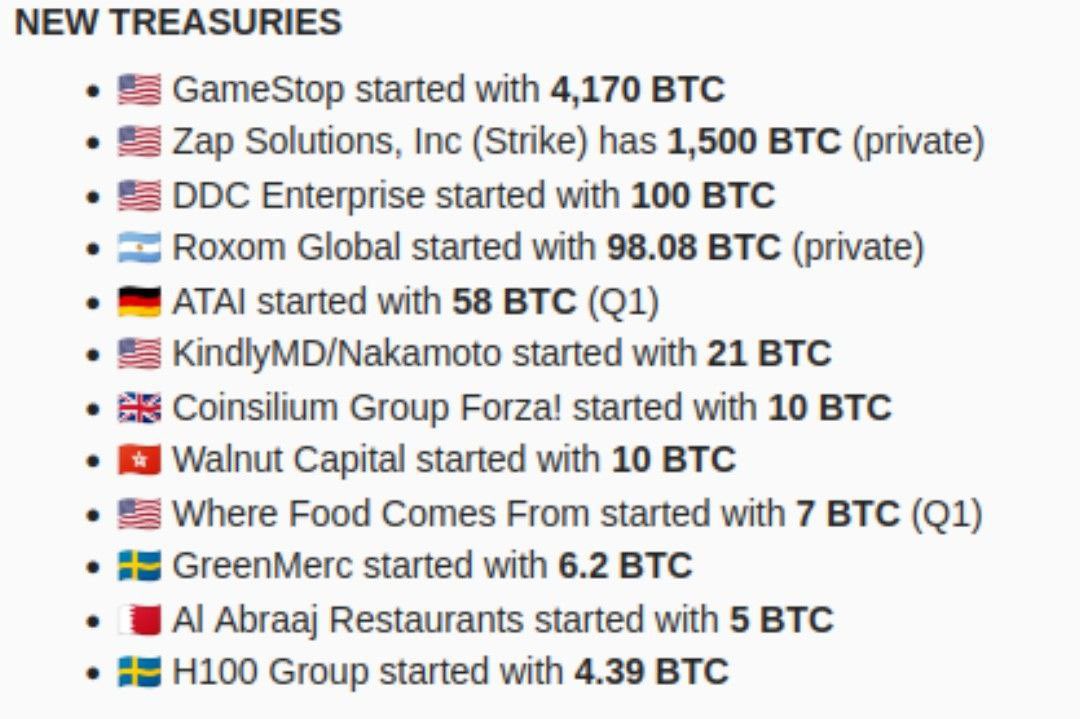Click the US flag beside Zap Solutions

[139, 142]
